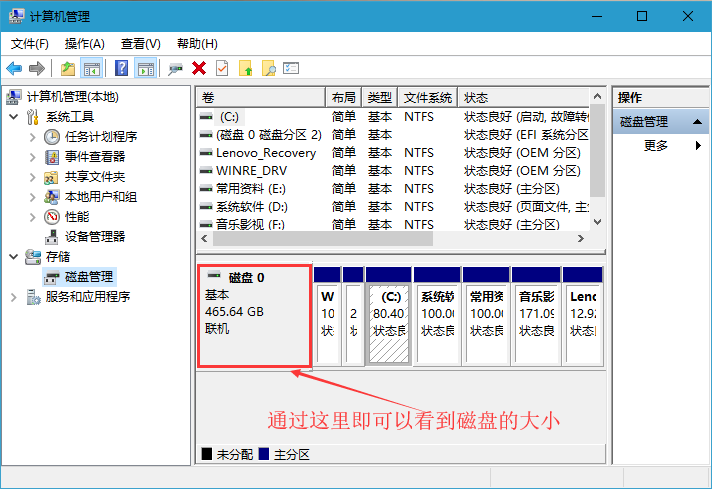Select the Lenovo_Recovery volume row

click(x=393, y=153)
